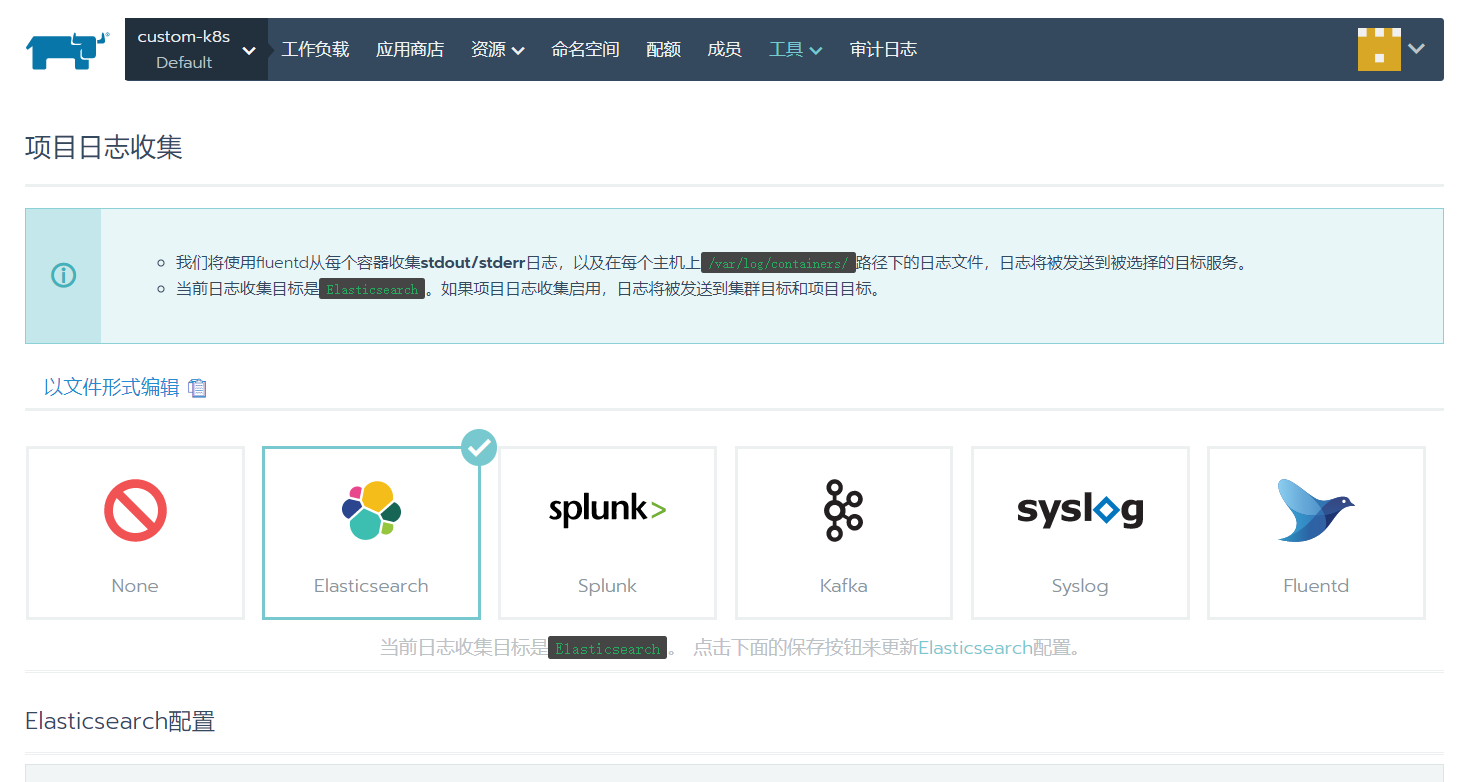Viewport: 1466px width, 782px height.
Task: Click the 项目日志收集 page heading
Action: pos(104,148)
